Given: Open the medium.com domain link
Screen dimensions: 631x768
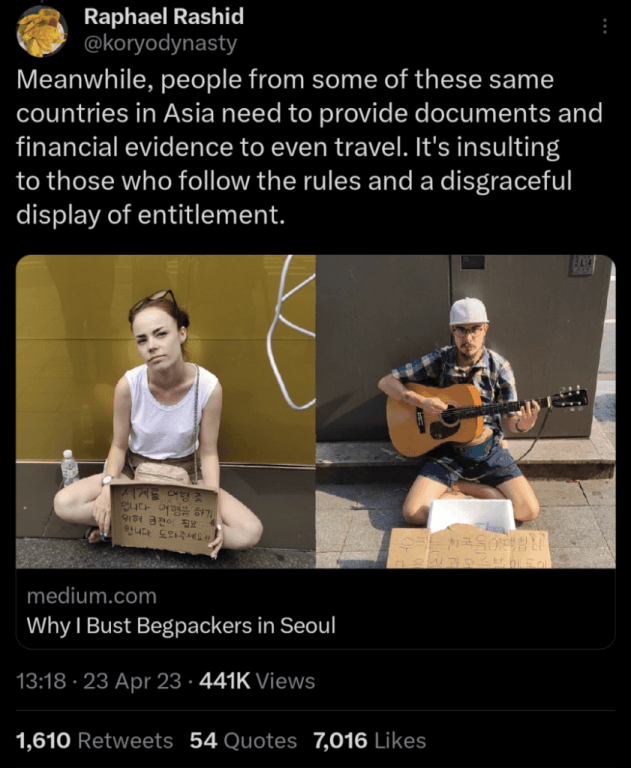Looking at the screenshot, I should (x=92, y=596).
